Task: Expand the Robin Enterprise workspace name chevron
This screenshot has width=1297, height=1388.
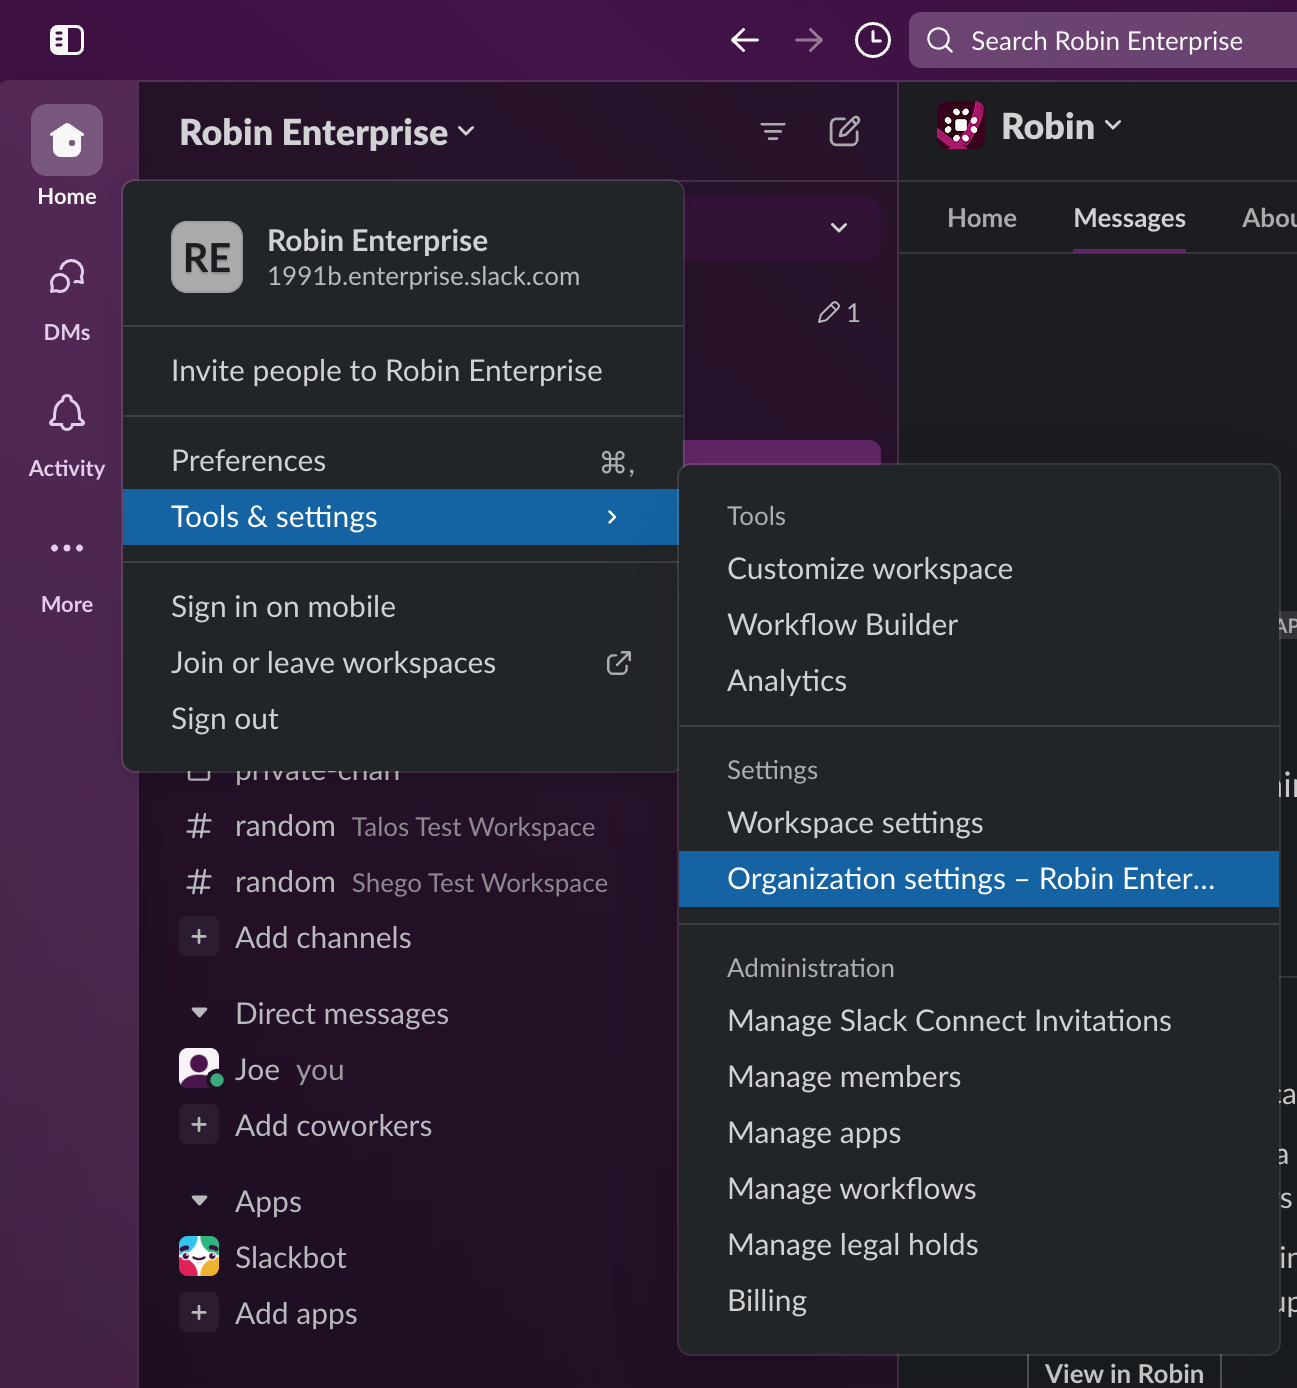Action: click(x=467, y=131)
